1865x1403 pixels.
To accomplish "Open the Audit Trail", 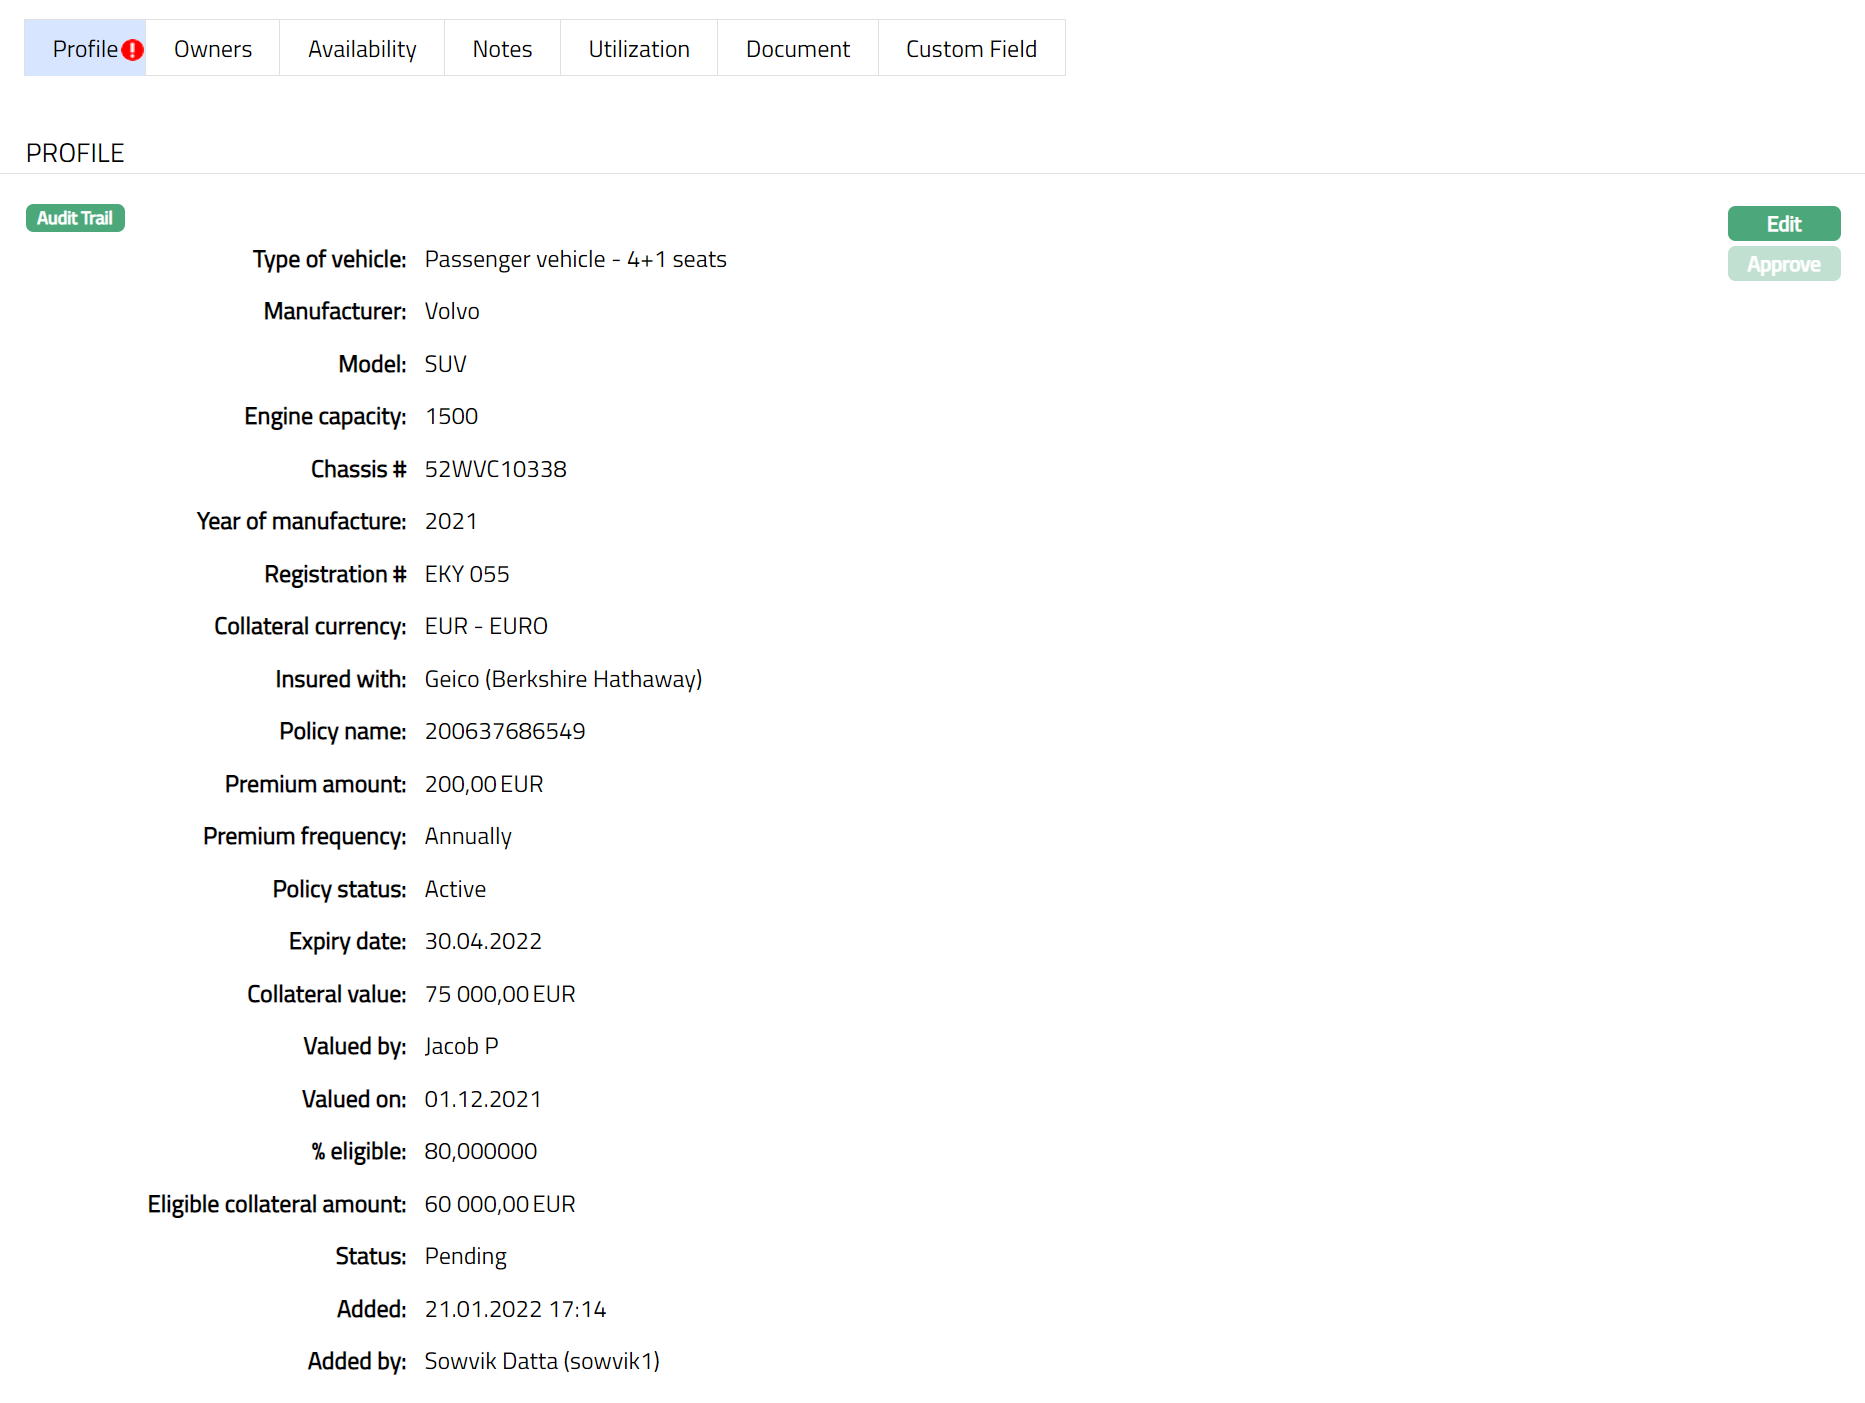I will [75, 218].
